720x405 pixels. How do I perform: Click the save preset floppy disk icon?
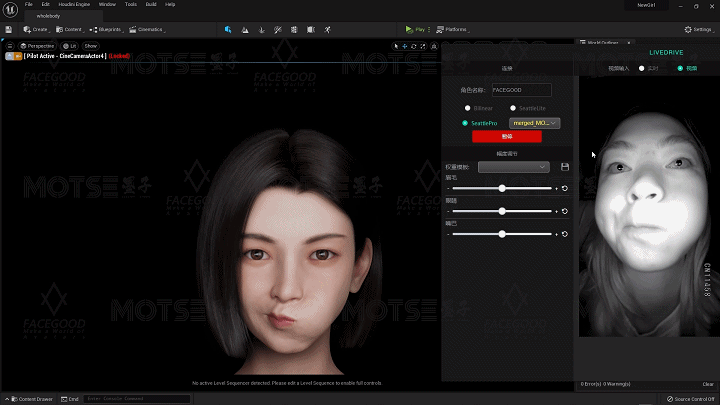tap(565, 166)
